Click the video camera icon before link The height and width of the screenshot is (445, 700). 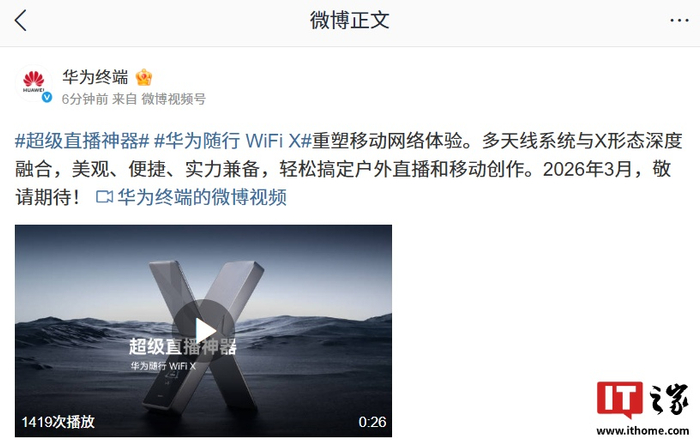point(104,197)
